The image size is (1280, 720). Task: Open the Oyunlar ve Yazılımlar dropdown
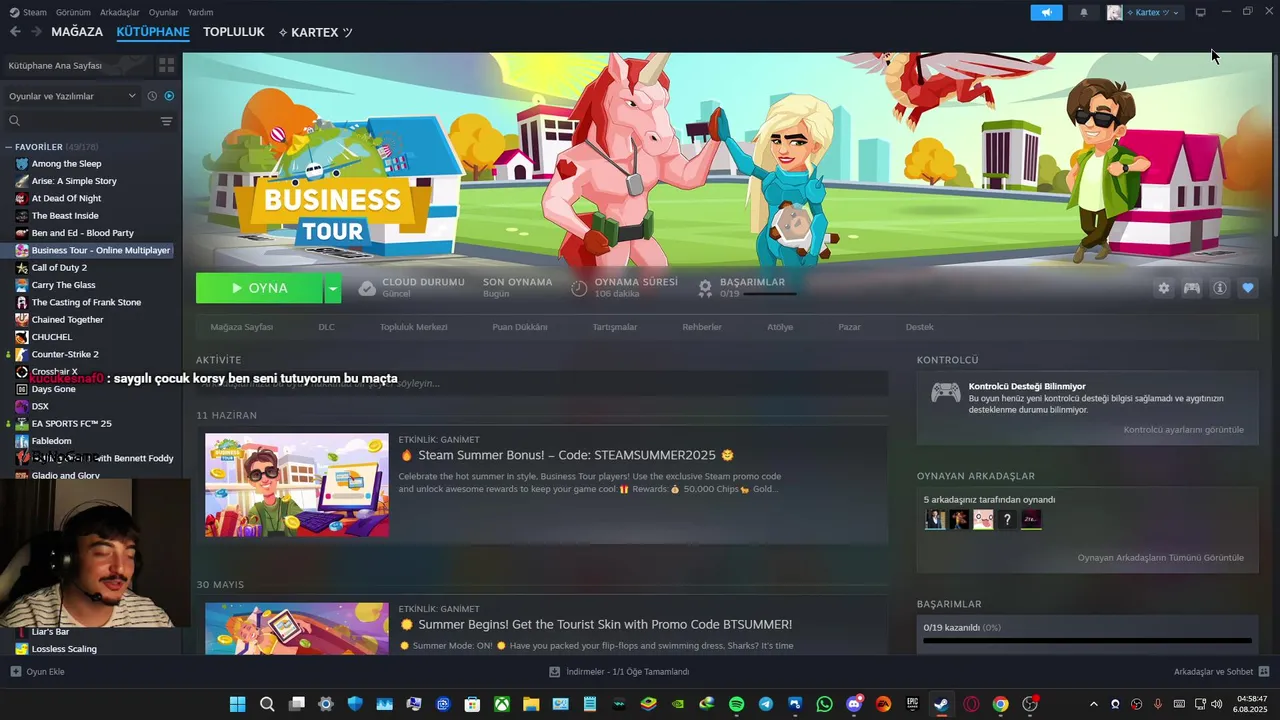tap(72, 96)
